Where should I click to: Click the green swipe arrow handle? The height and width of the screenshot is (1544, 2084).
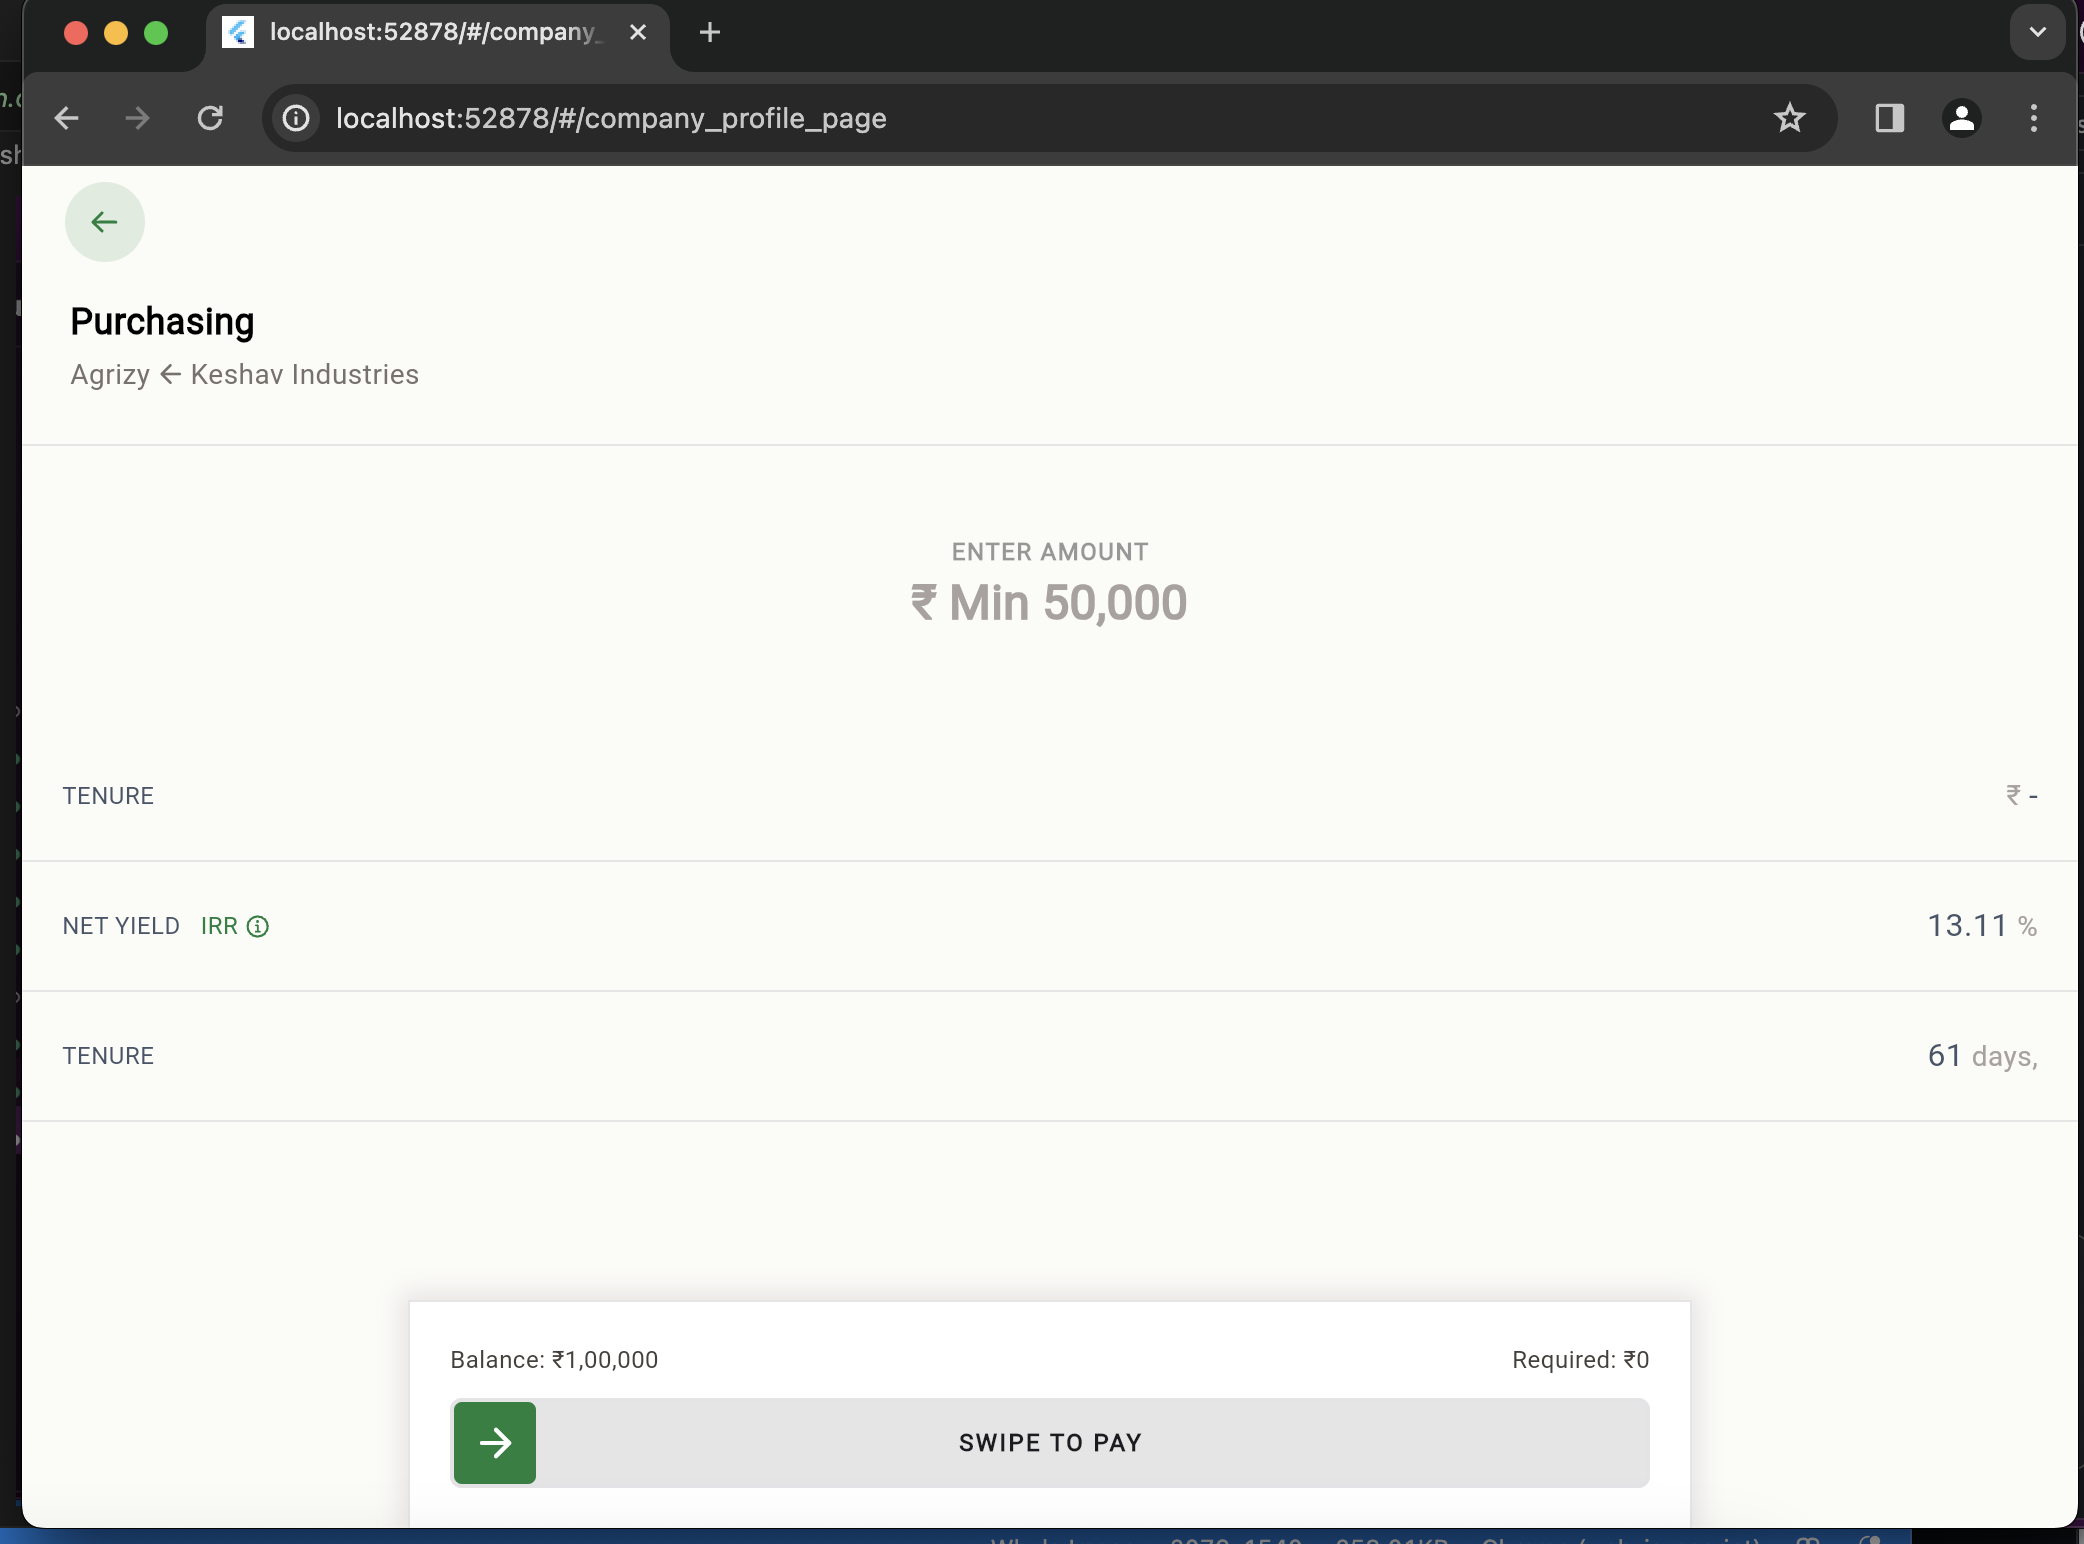pos(495,1442)
